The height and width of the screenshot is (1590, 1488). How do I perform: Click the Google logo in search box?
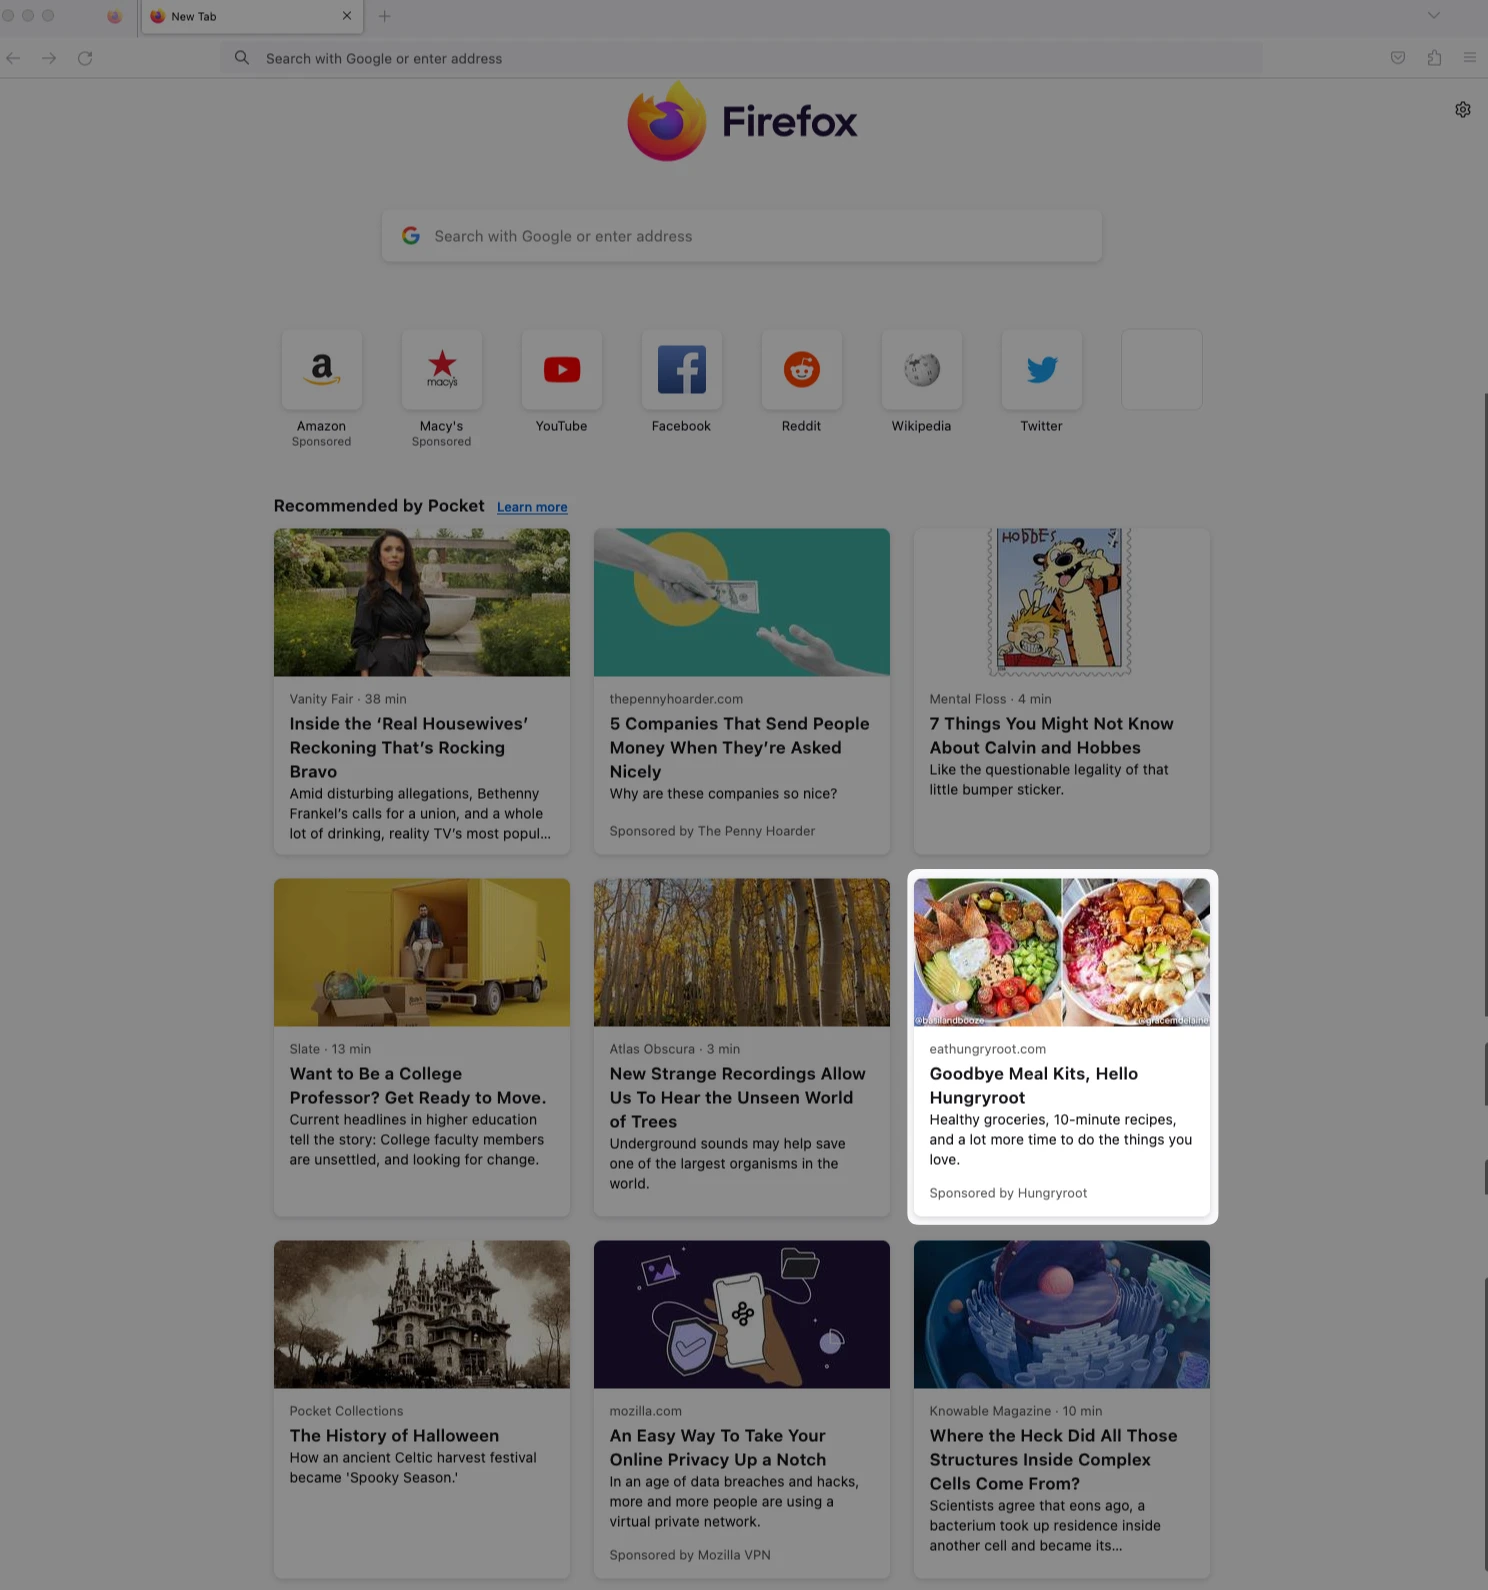(x=411, y=236)
